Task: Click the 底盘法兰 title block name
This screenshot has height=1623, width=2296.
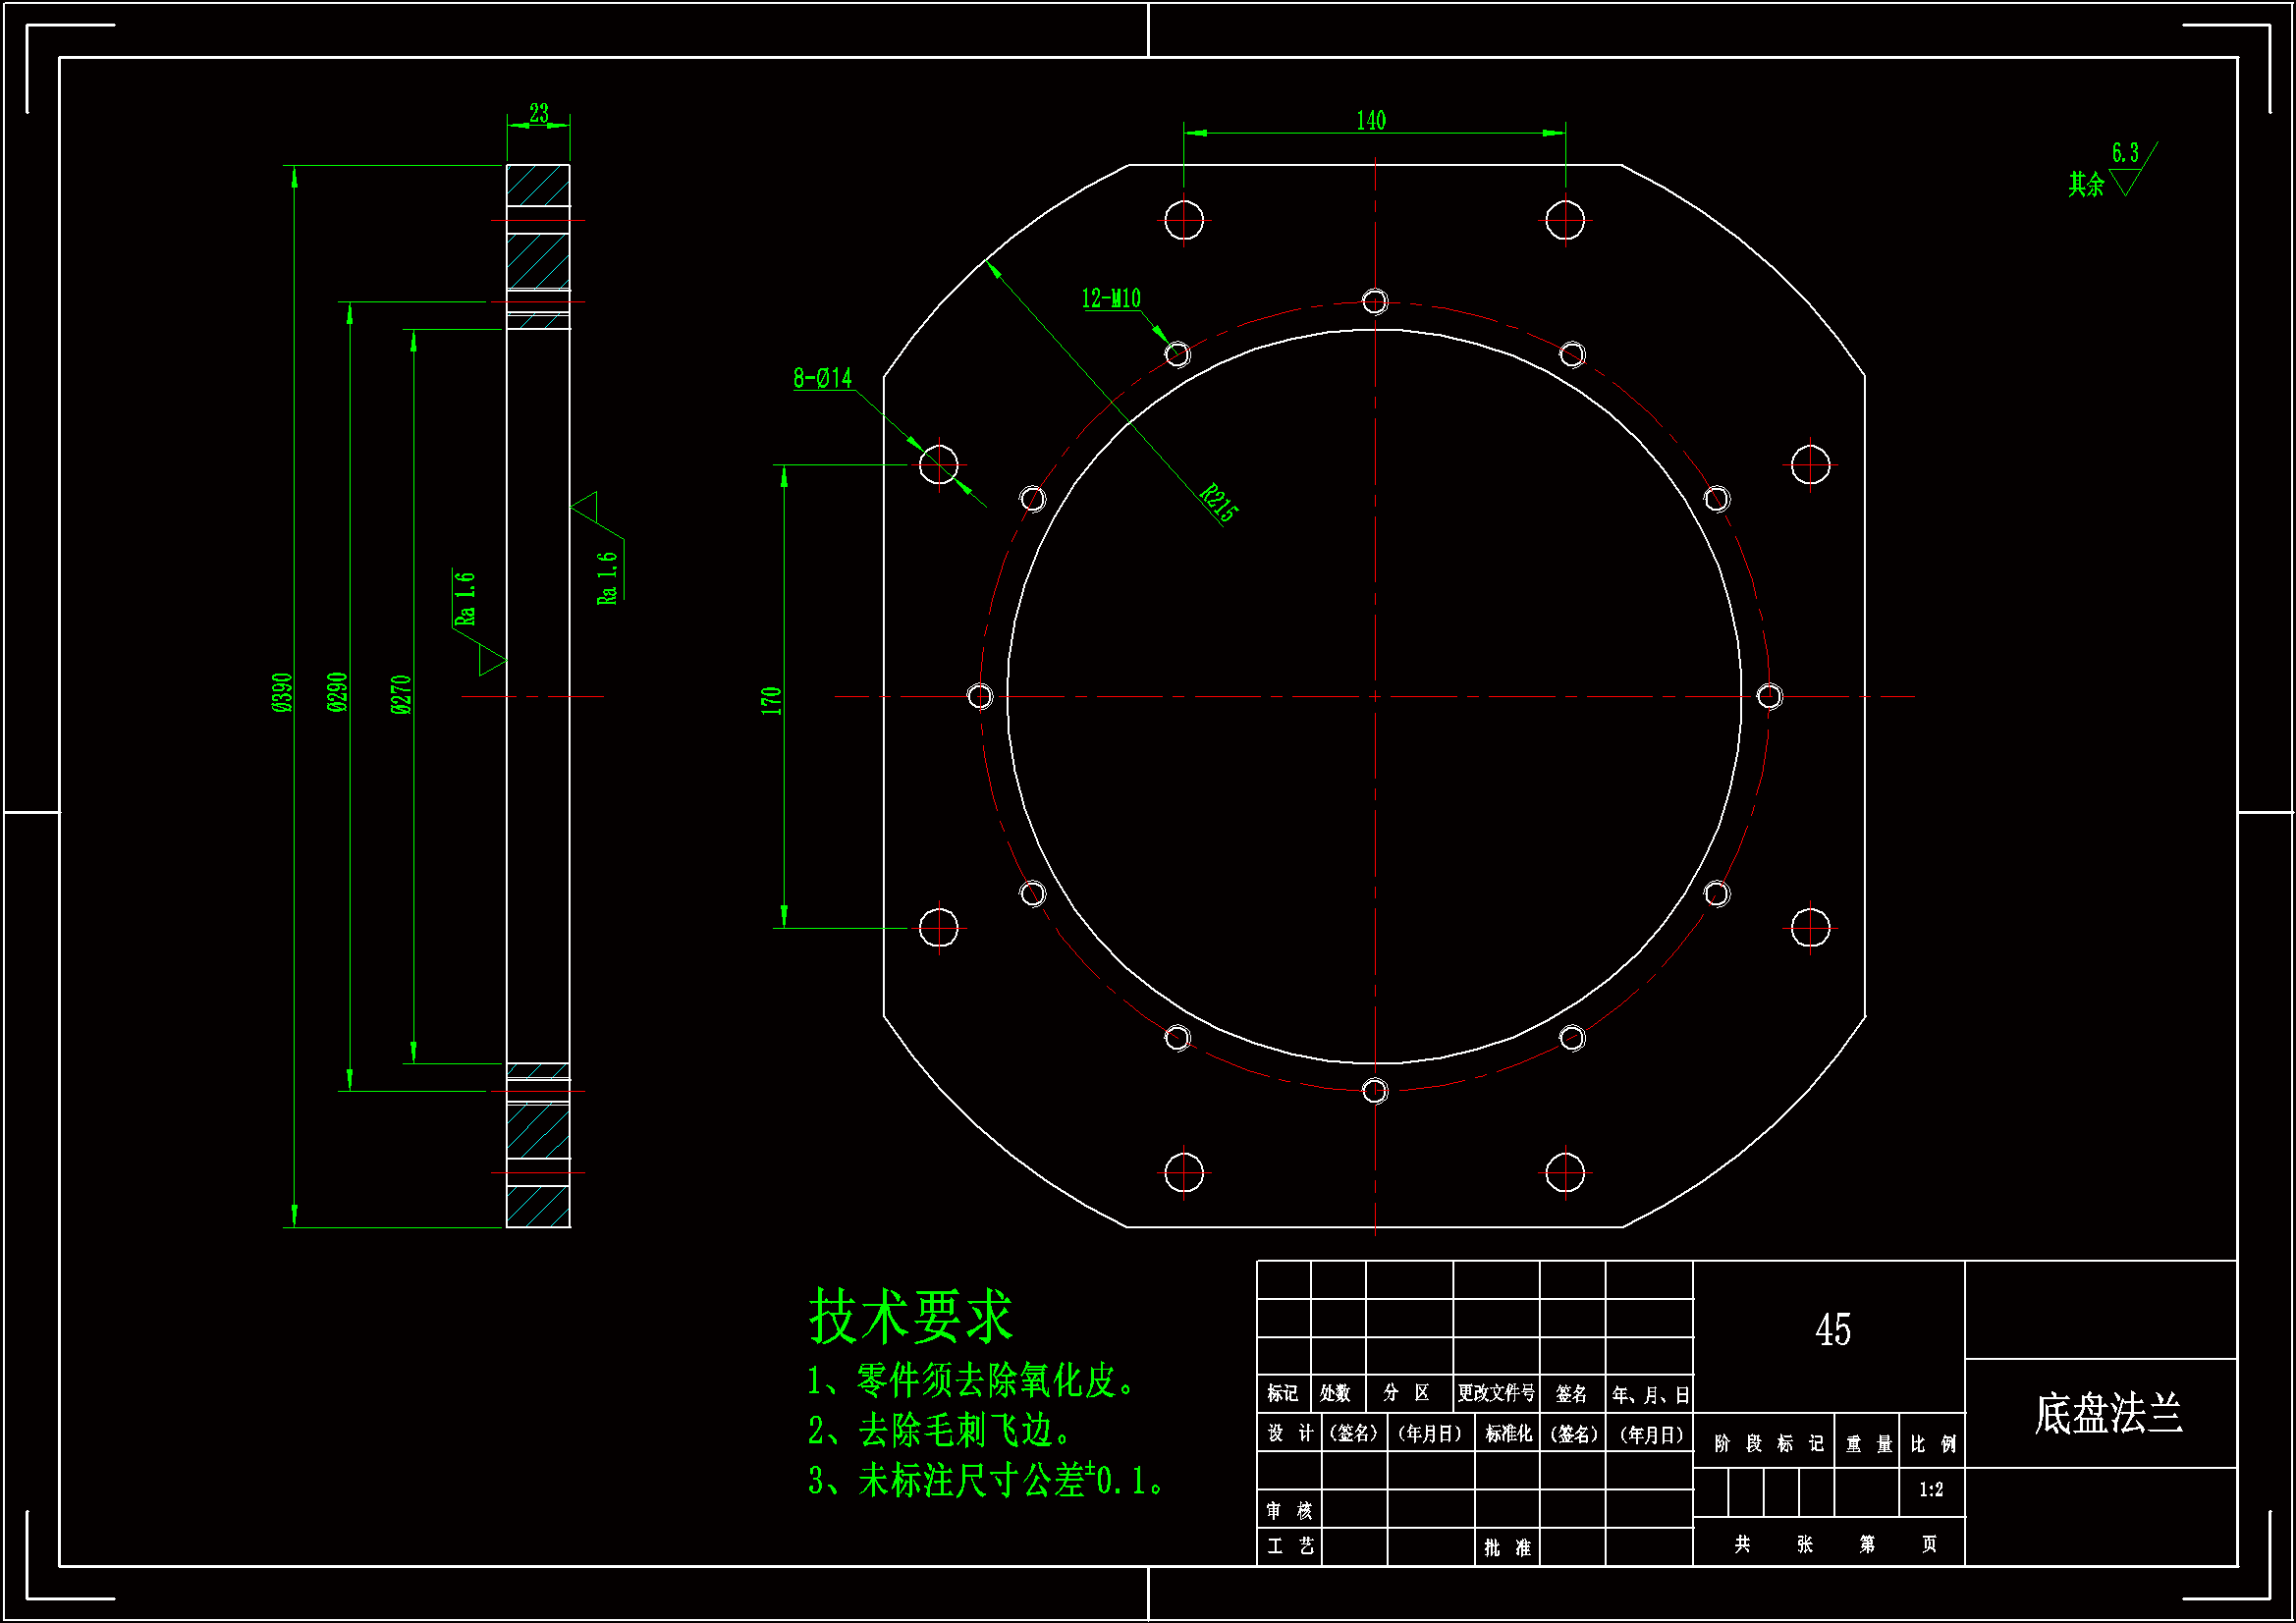Action: (x=2108, y=1414)
